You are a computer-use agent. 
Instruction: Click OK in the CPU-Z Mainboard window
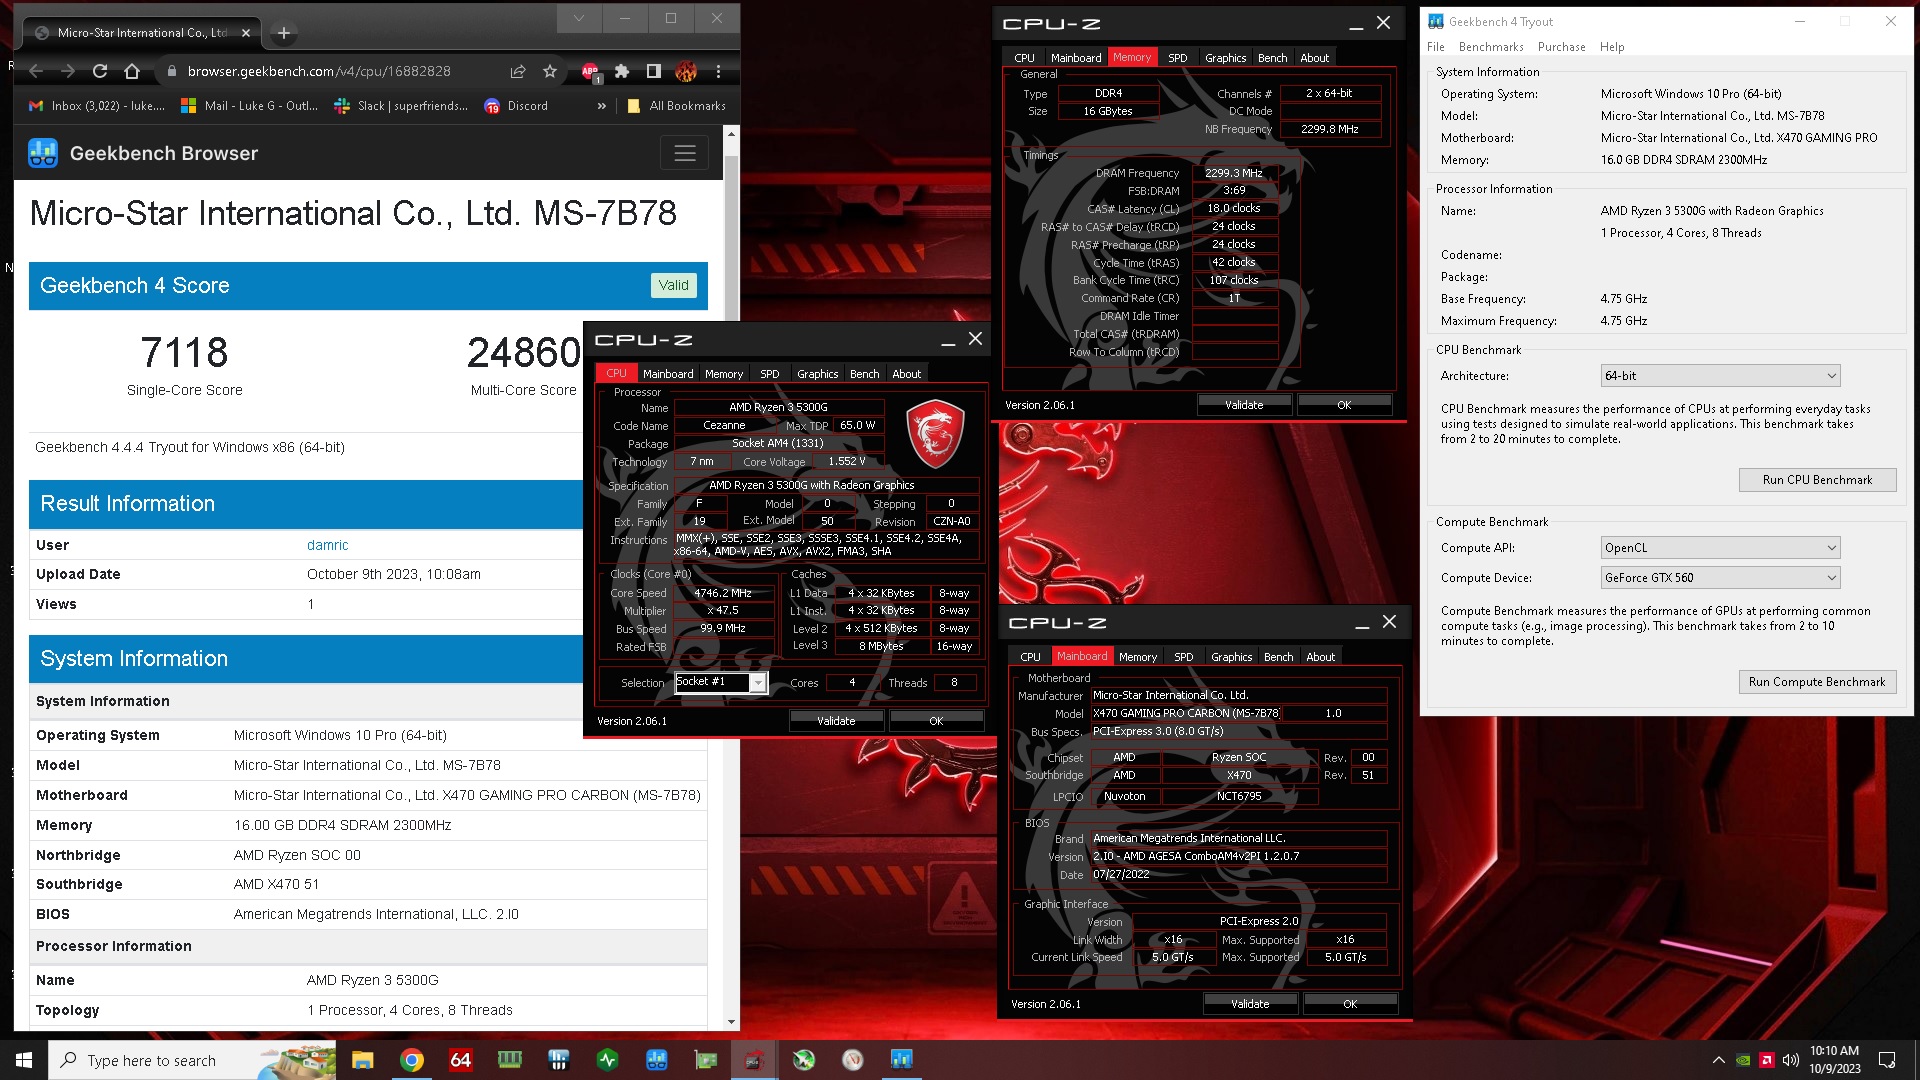coord(1350,1004)
